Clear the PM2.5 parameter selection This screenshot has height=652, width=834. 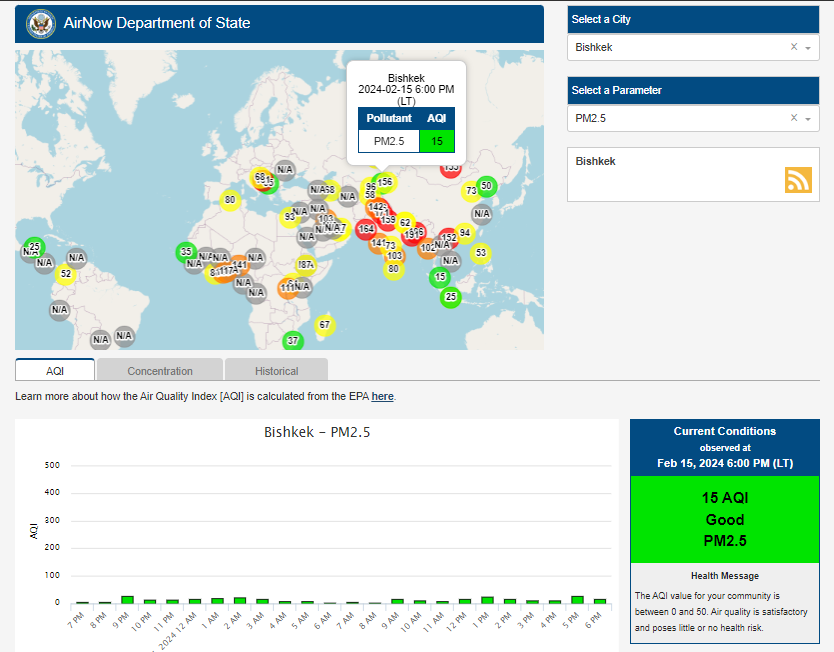pos(794,118)
